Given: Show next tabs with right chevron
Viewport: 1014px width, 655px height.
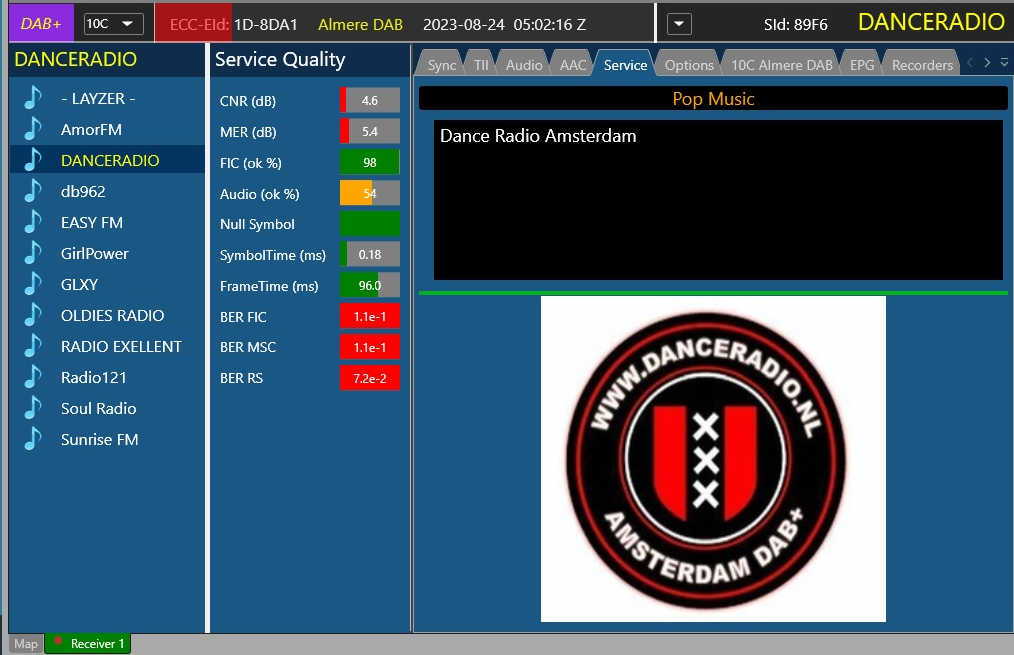Looking at the screenshot, I should [x=987, y=63].
